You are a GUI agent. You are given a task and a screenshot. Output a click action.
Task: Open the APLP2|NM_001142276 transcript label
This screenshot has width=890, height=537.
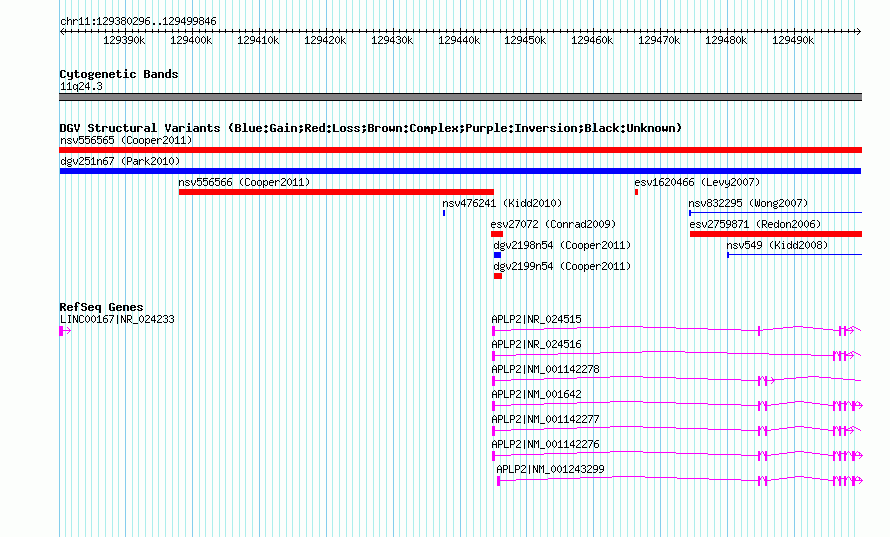tap(545, 444)
